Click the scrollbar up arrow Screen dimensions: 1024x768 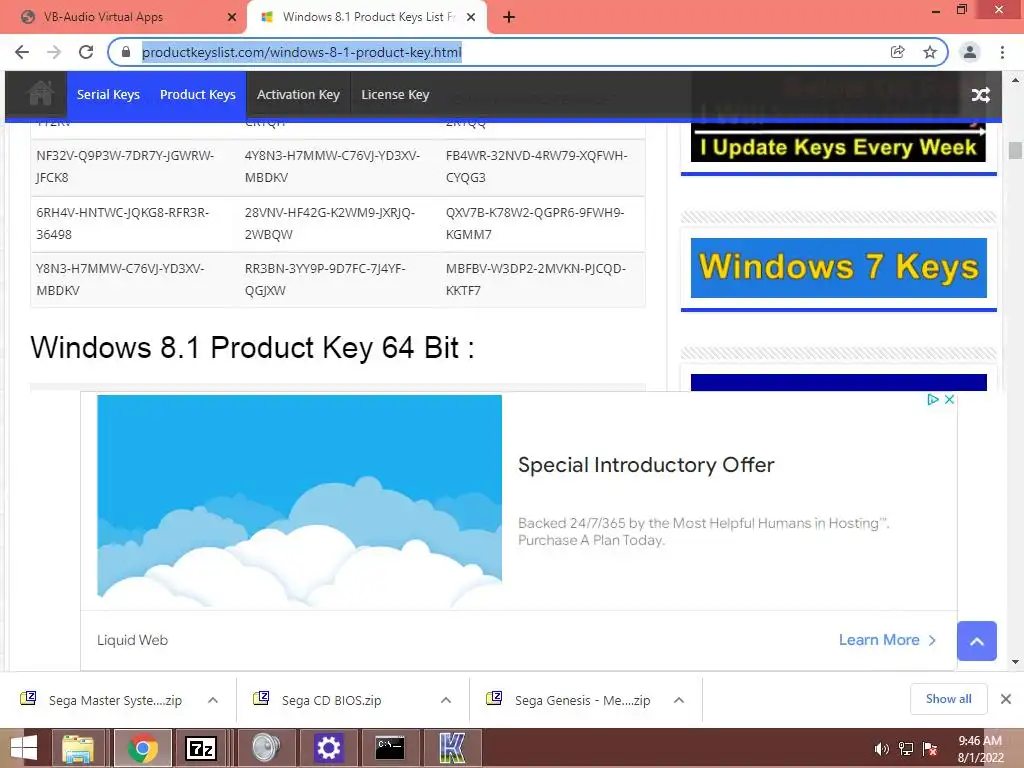click(x=1015, y=80)
